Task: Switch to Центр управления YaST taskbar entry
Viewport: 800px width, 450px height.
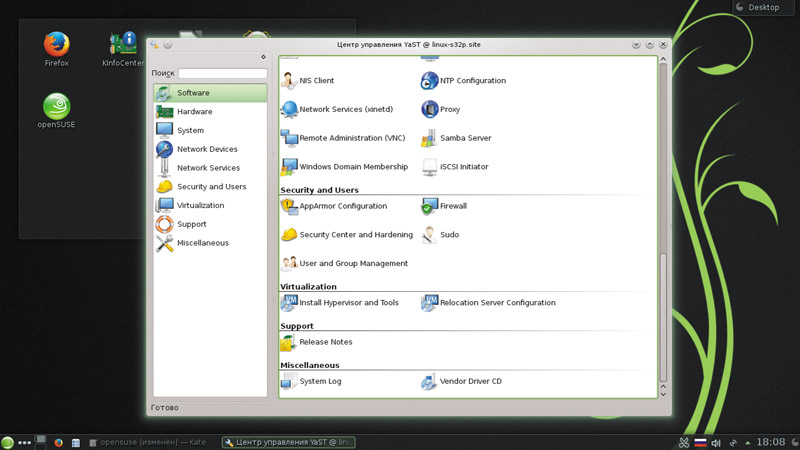Action: point(289,442)
